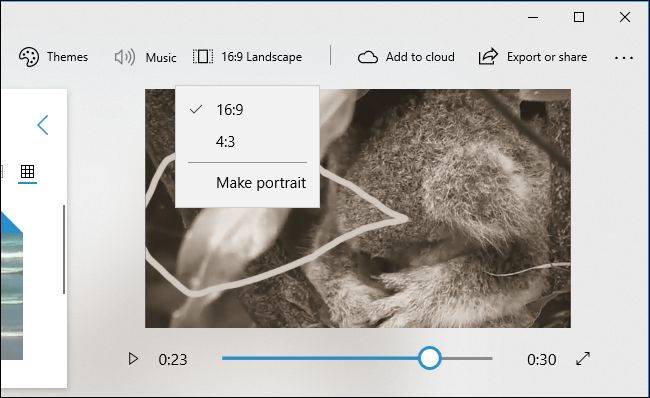The height and width of the screenshot is (398, 650).
Task: Click the Add to cloud text
Action: (420, 57)
